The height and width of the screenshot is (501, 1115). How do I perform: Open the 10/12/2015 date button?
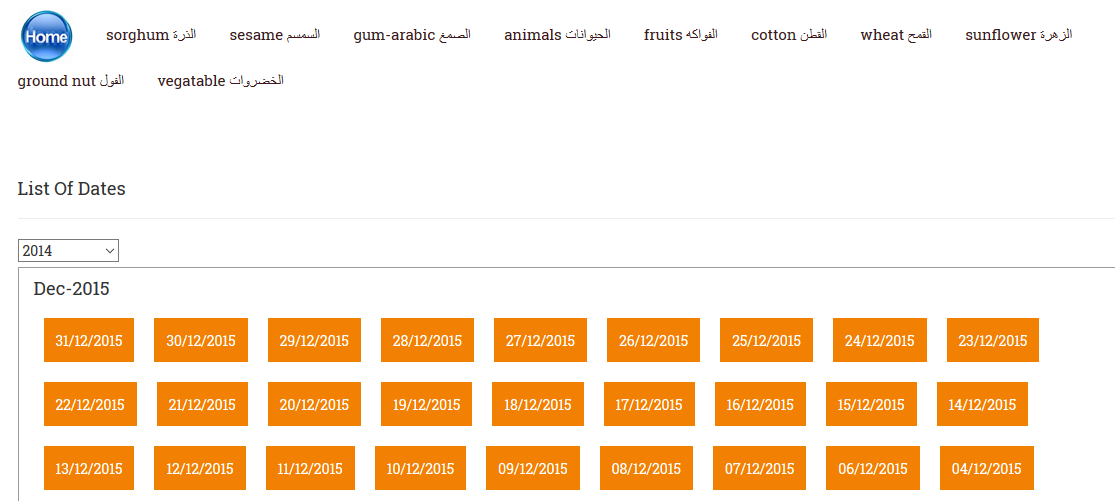(x=420, y=468)
